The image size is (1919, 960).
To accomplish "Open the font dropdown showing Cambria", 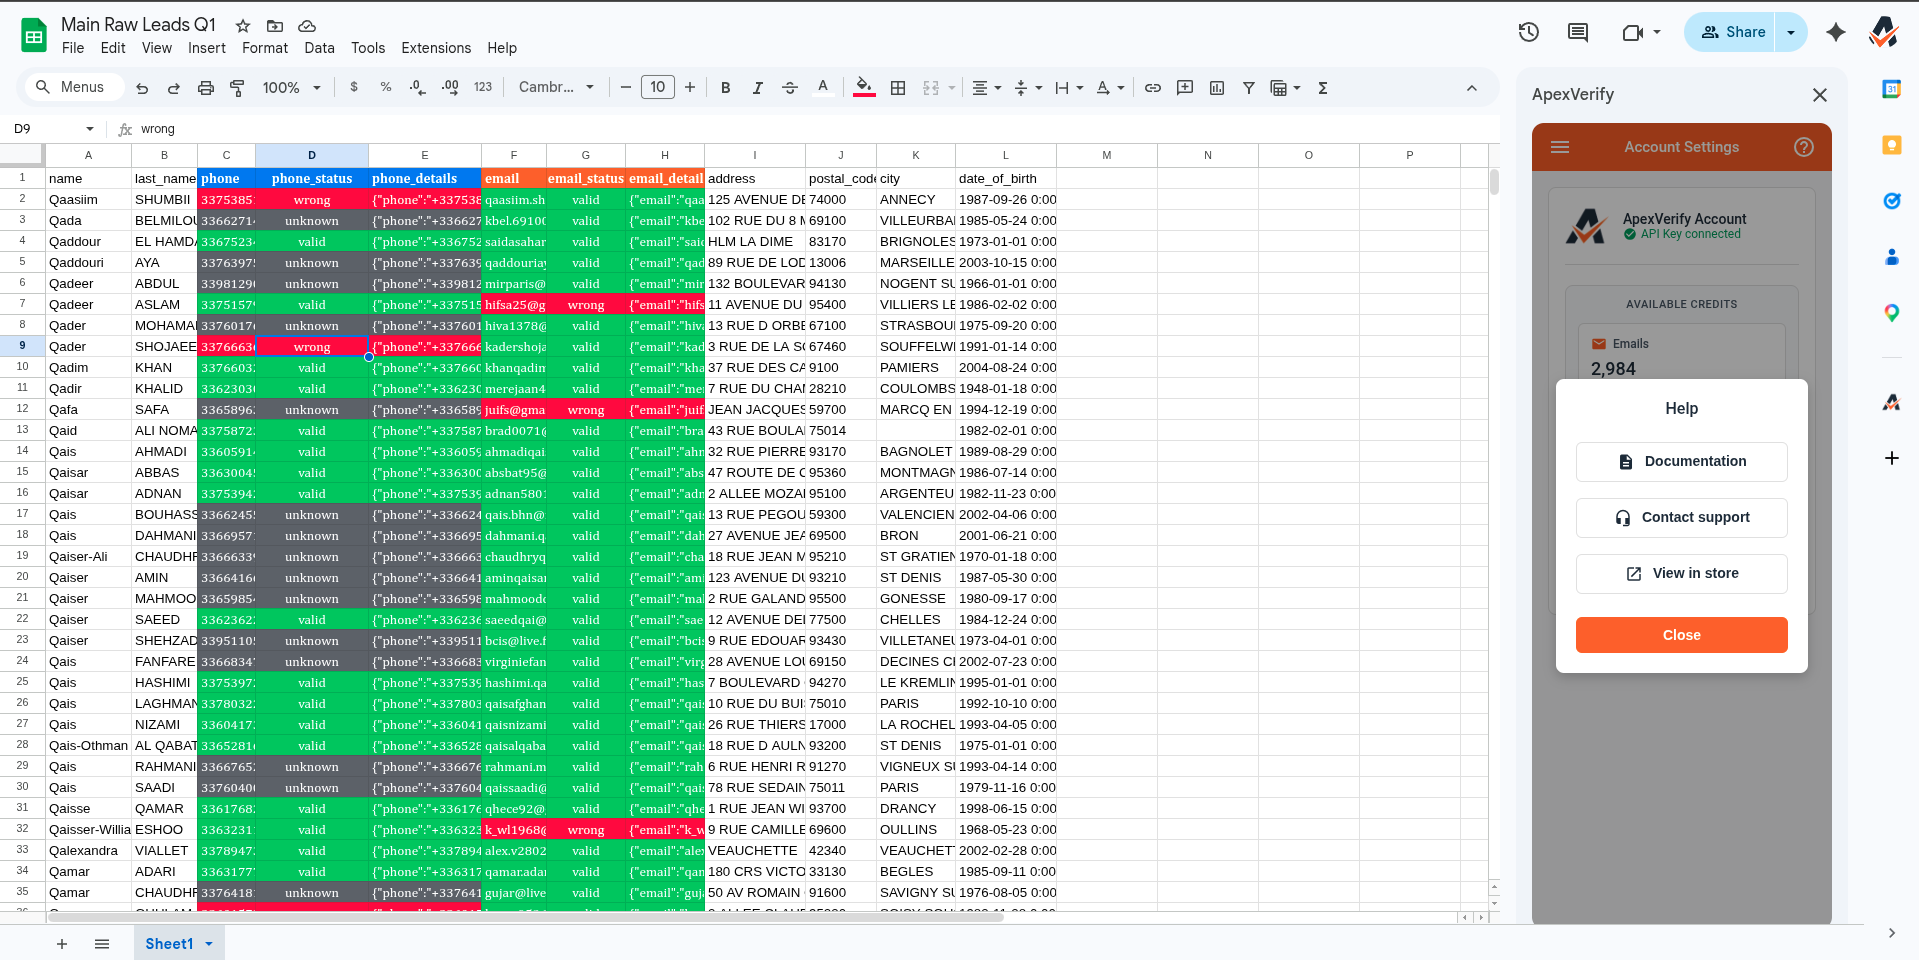I will (556, 87).
